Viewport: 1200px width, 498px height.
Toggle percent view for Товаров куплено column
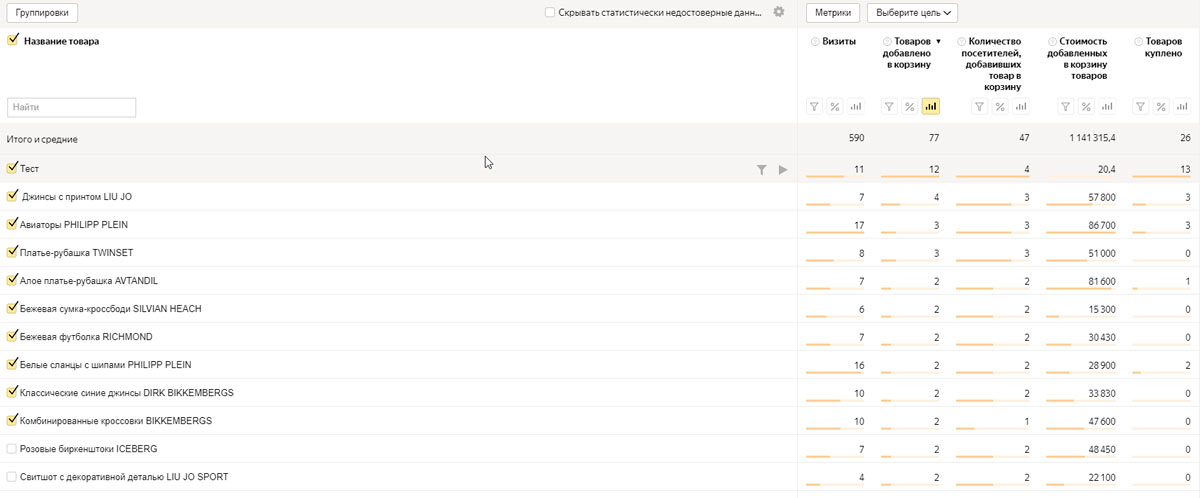pos(1161,107)
